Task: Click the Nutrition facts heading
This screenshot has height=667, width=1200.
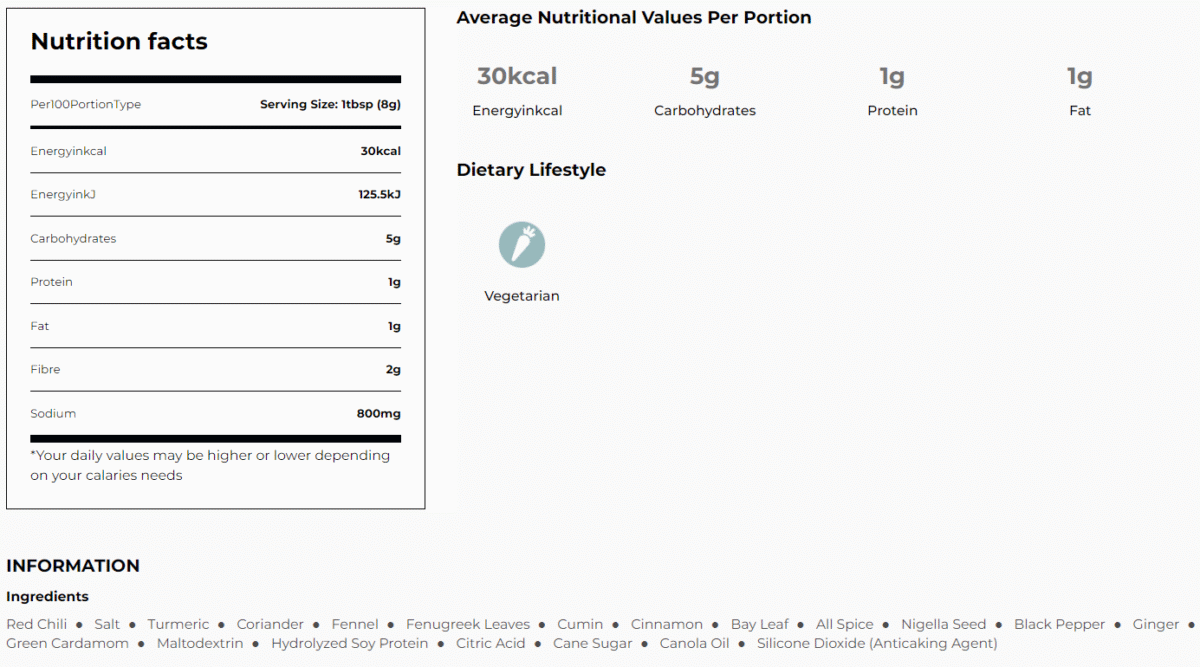Action: click(x=119, y=42)
